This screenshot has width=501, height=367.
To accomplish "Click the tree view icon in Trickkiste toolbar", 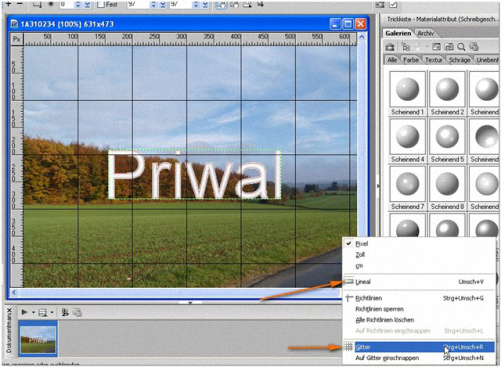I will click(x=405, y=47).
